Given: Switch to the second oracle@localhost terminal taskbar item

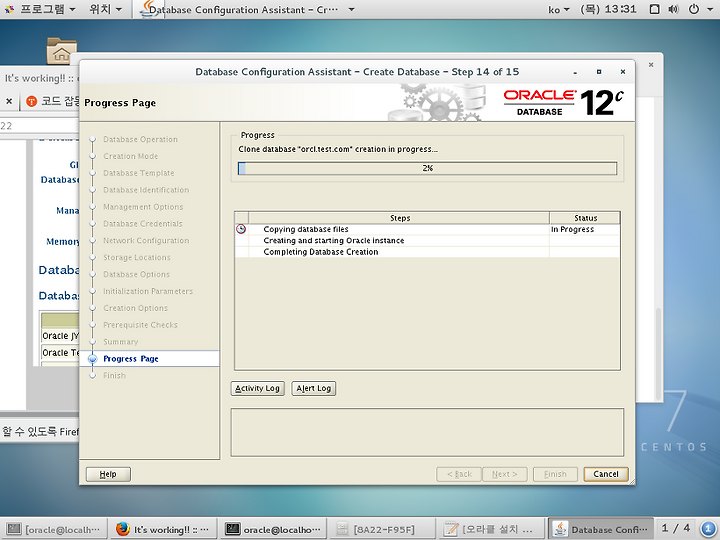Looking at the screenshot, I should tap(273, 529).
